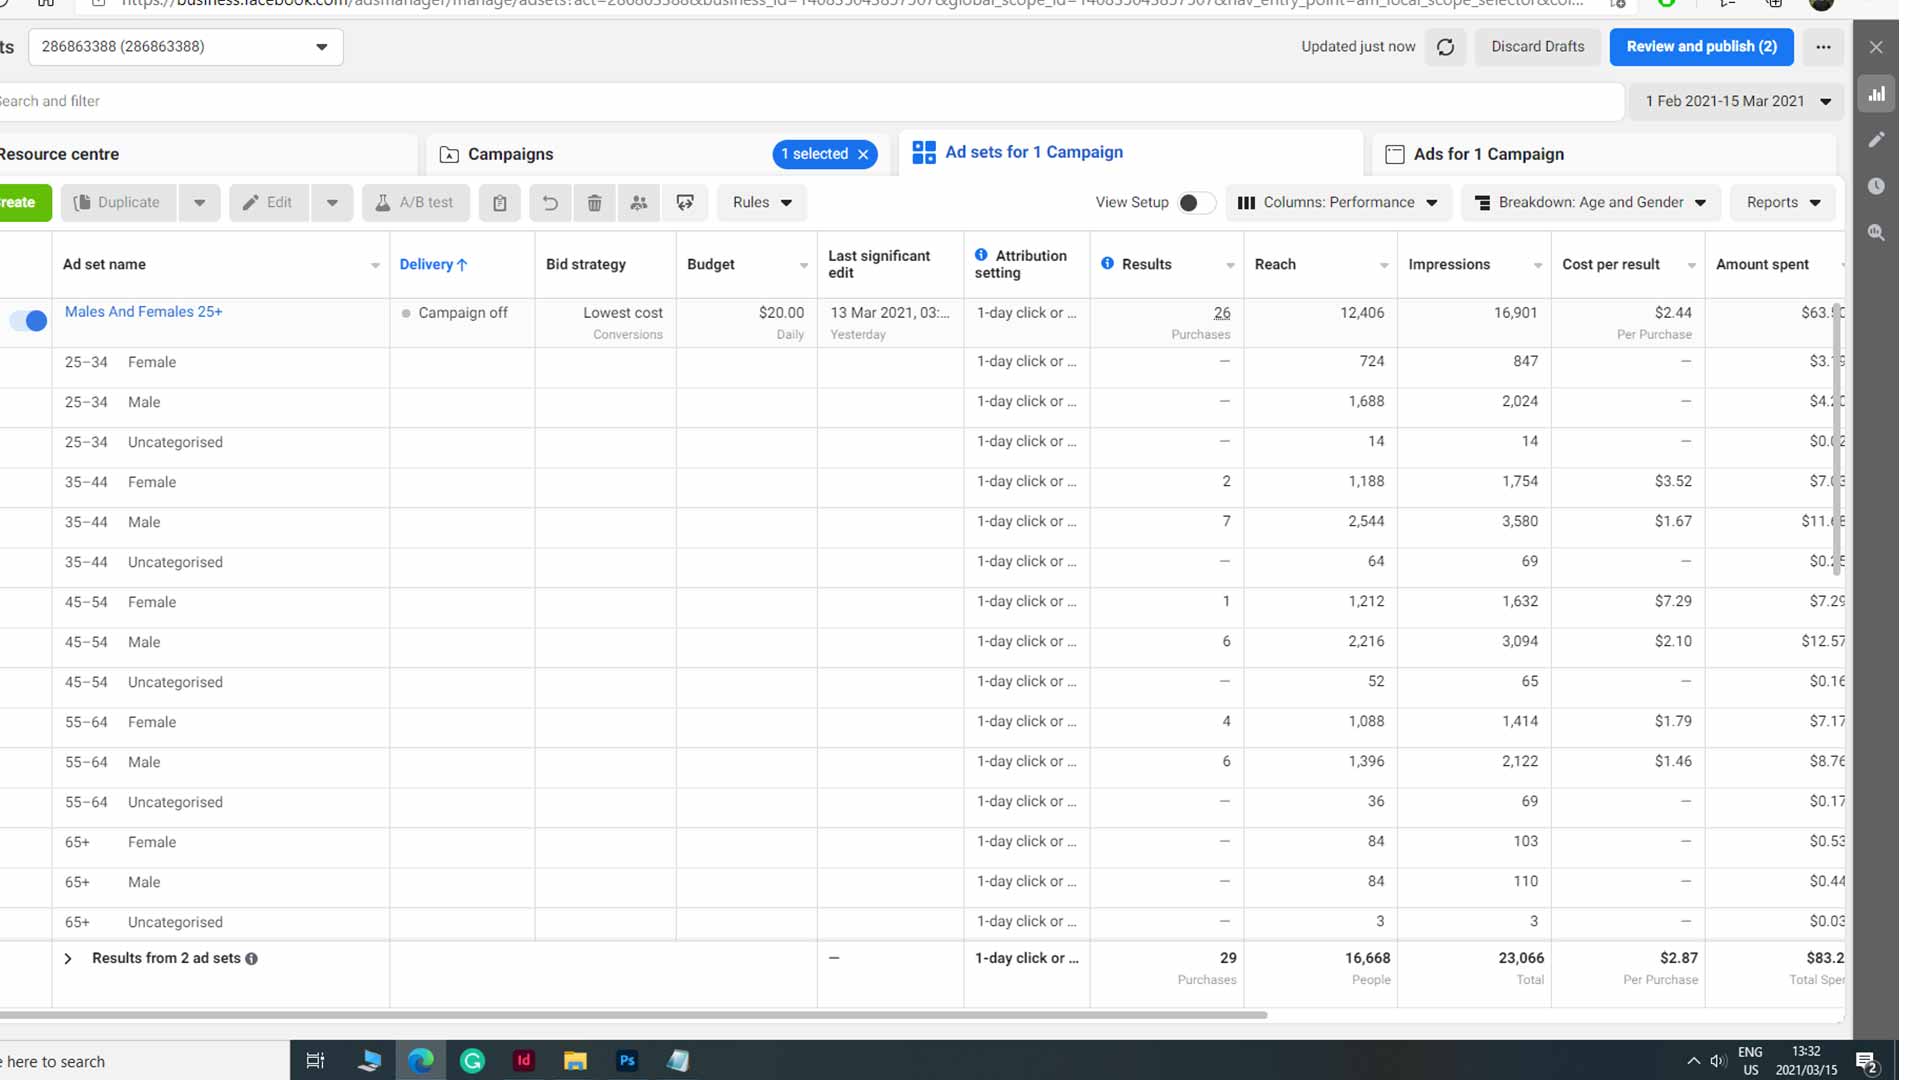Close the side panel with X icon
The image size is (1920, 1080).
click(x=1876, y=47)
